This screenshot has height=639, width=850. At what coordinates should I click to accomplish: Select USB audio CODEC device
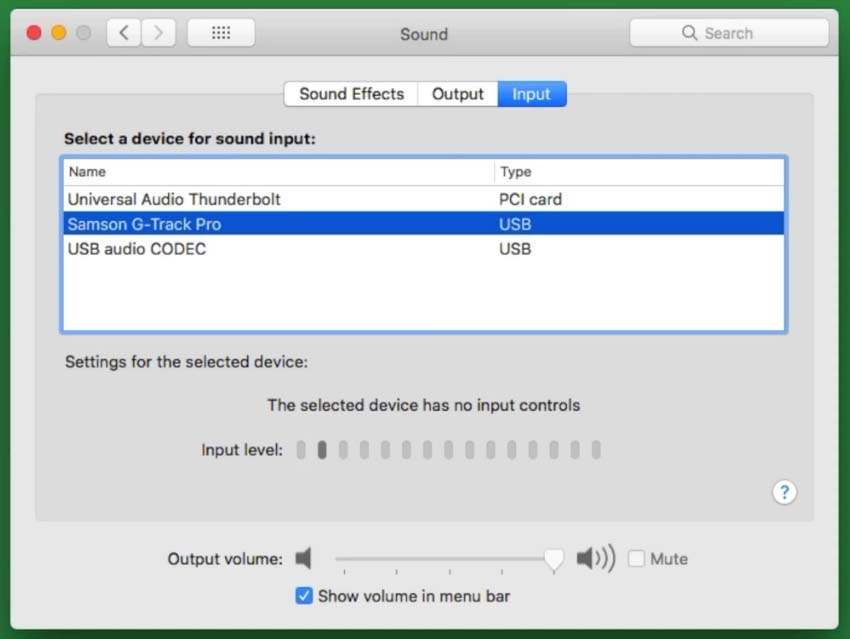(x=423, y=249)
